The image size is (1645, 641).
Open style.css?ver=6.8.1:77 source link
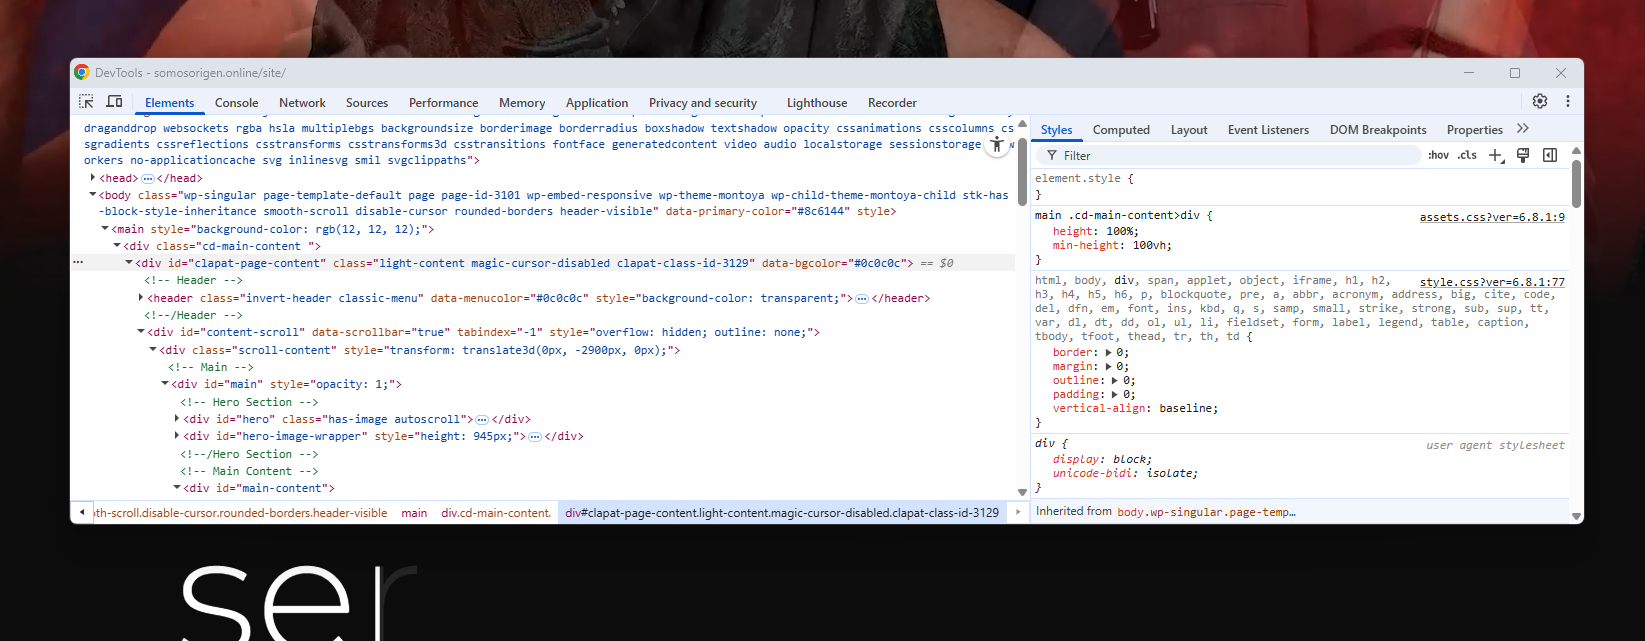point(1492,282)
